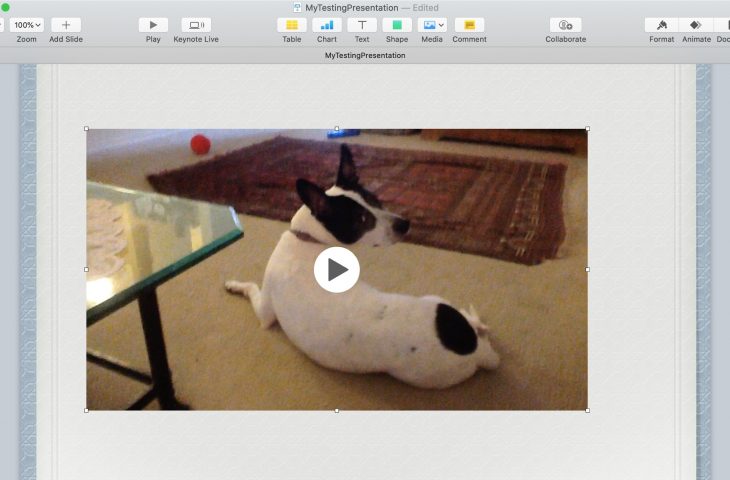This screenshot has width=730, height=480.
Task: Open the Shape picker
Action: tap(397, 25)
